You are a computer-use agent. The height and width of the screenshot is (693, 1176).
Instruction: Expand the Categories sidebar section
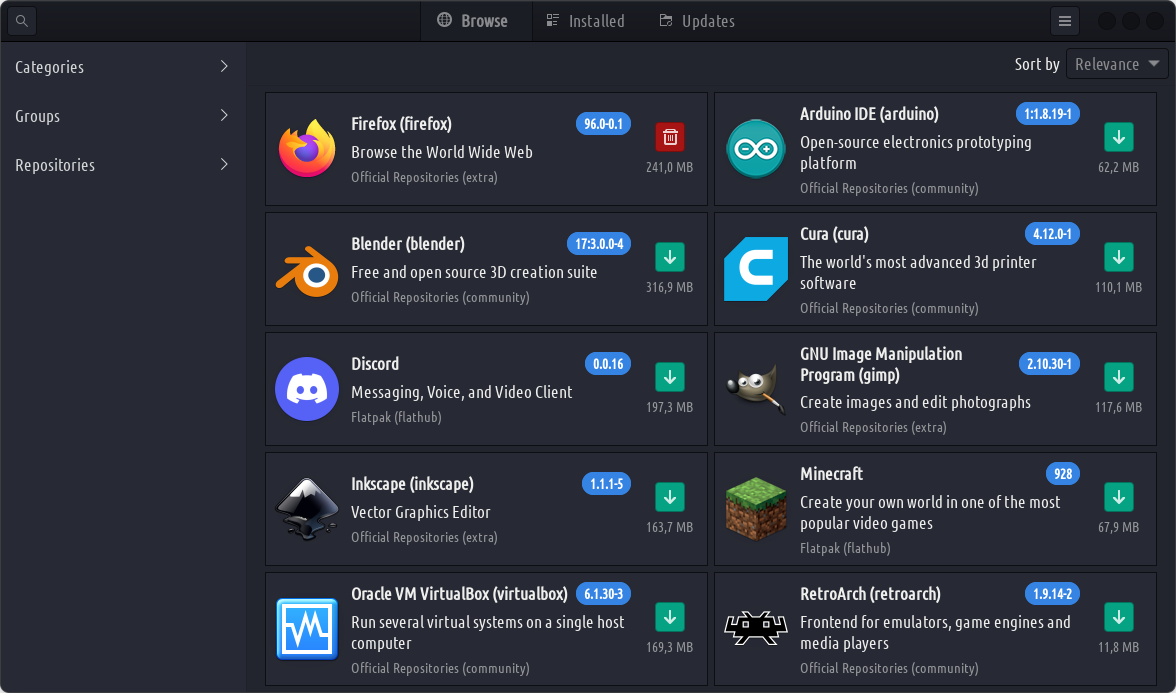click(x=122, y=67)
